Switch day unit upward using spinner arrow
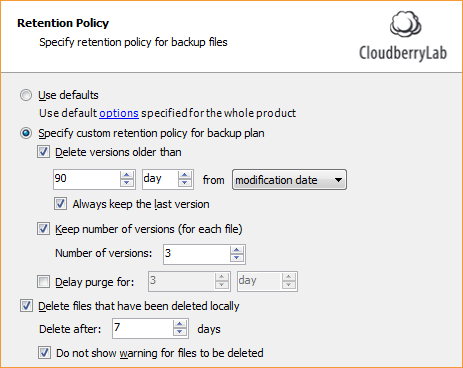The width and height of the screenshot is (463, 368). click(185, 175)
